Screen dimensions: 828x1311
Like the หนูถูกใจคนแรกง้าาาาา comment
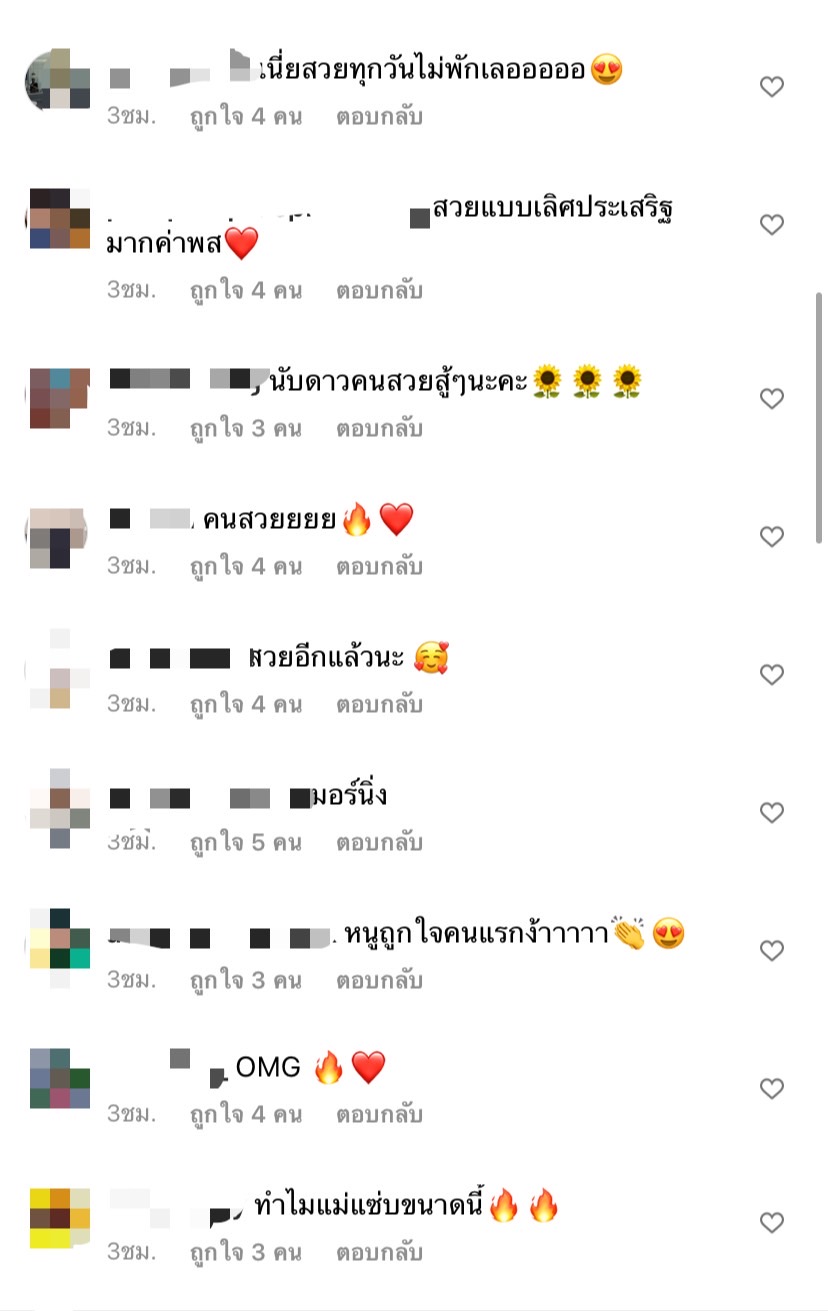coord(771,951)
